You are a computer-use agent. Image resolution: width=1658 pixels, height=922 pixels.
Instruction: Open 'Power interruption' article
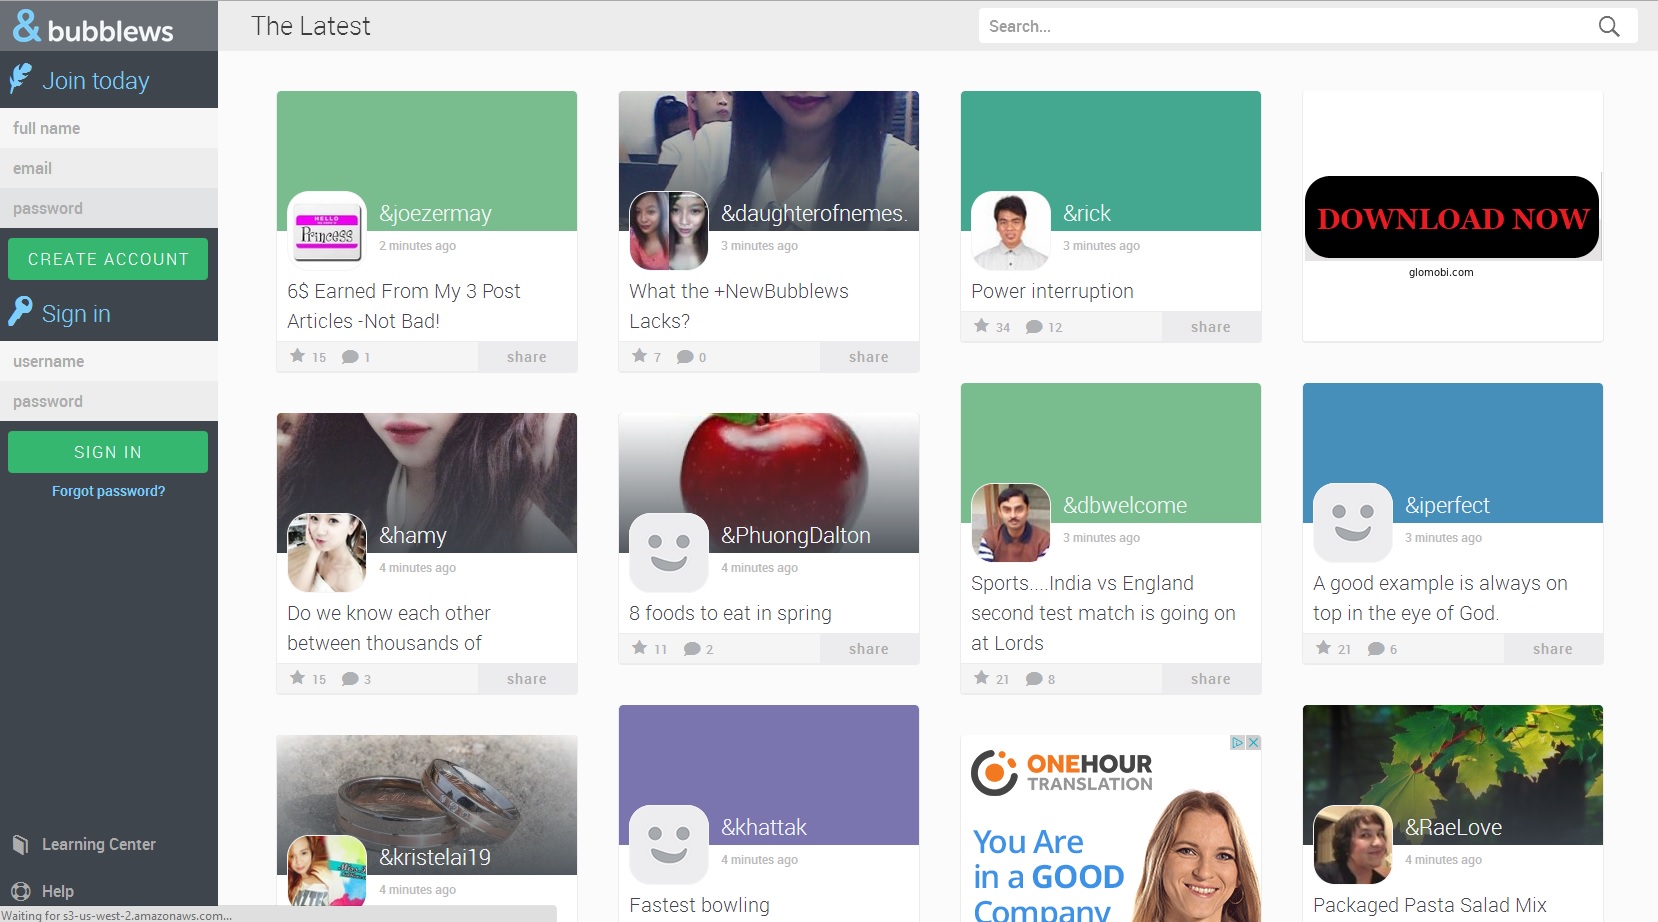(x=1052, y=291)
